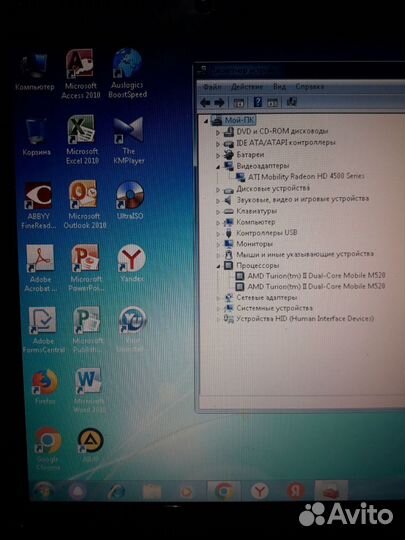
Task: Open Adobe FormsCentral shortcut
Action: tap(43, 330)
